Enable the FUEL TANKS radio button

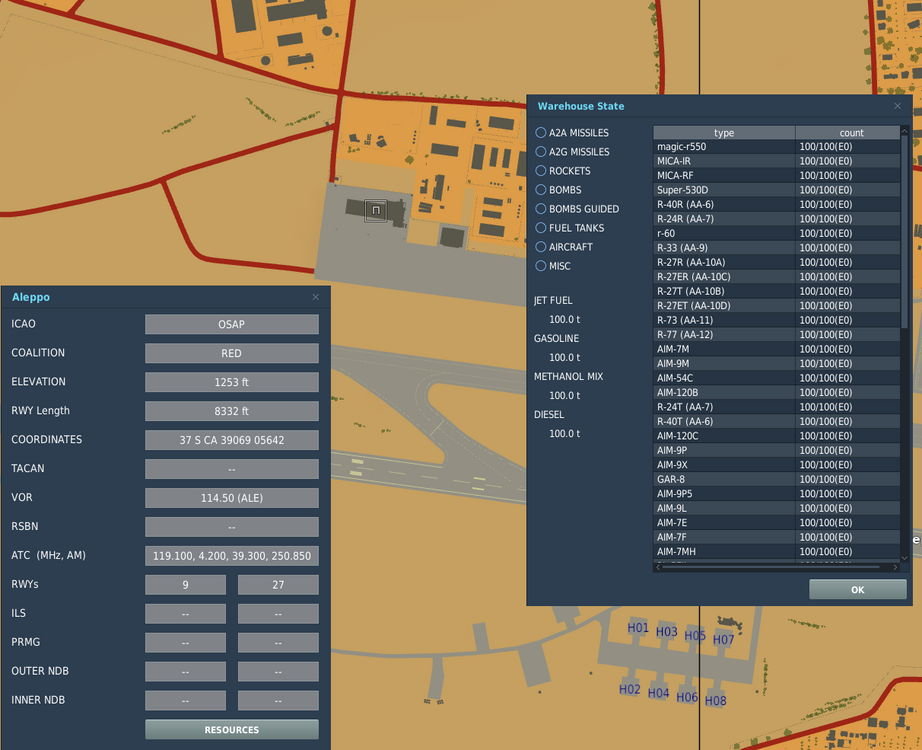coord(541,228)
